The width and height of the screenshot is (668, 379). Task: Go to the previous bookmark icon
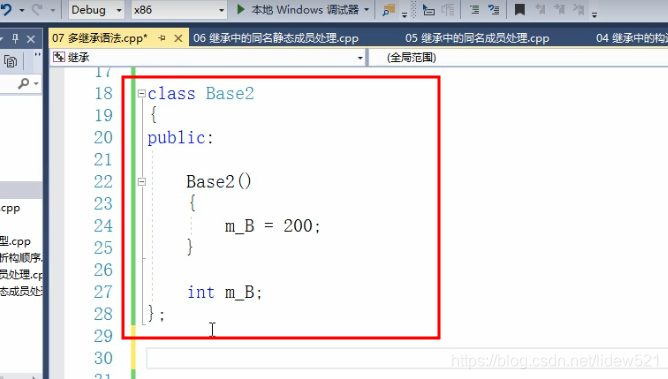[540, 9]
